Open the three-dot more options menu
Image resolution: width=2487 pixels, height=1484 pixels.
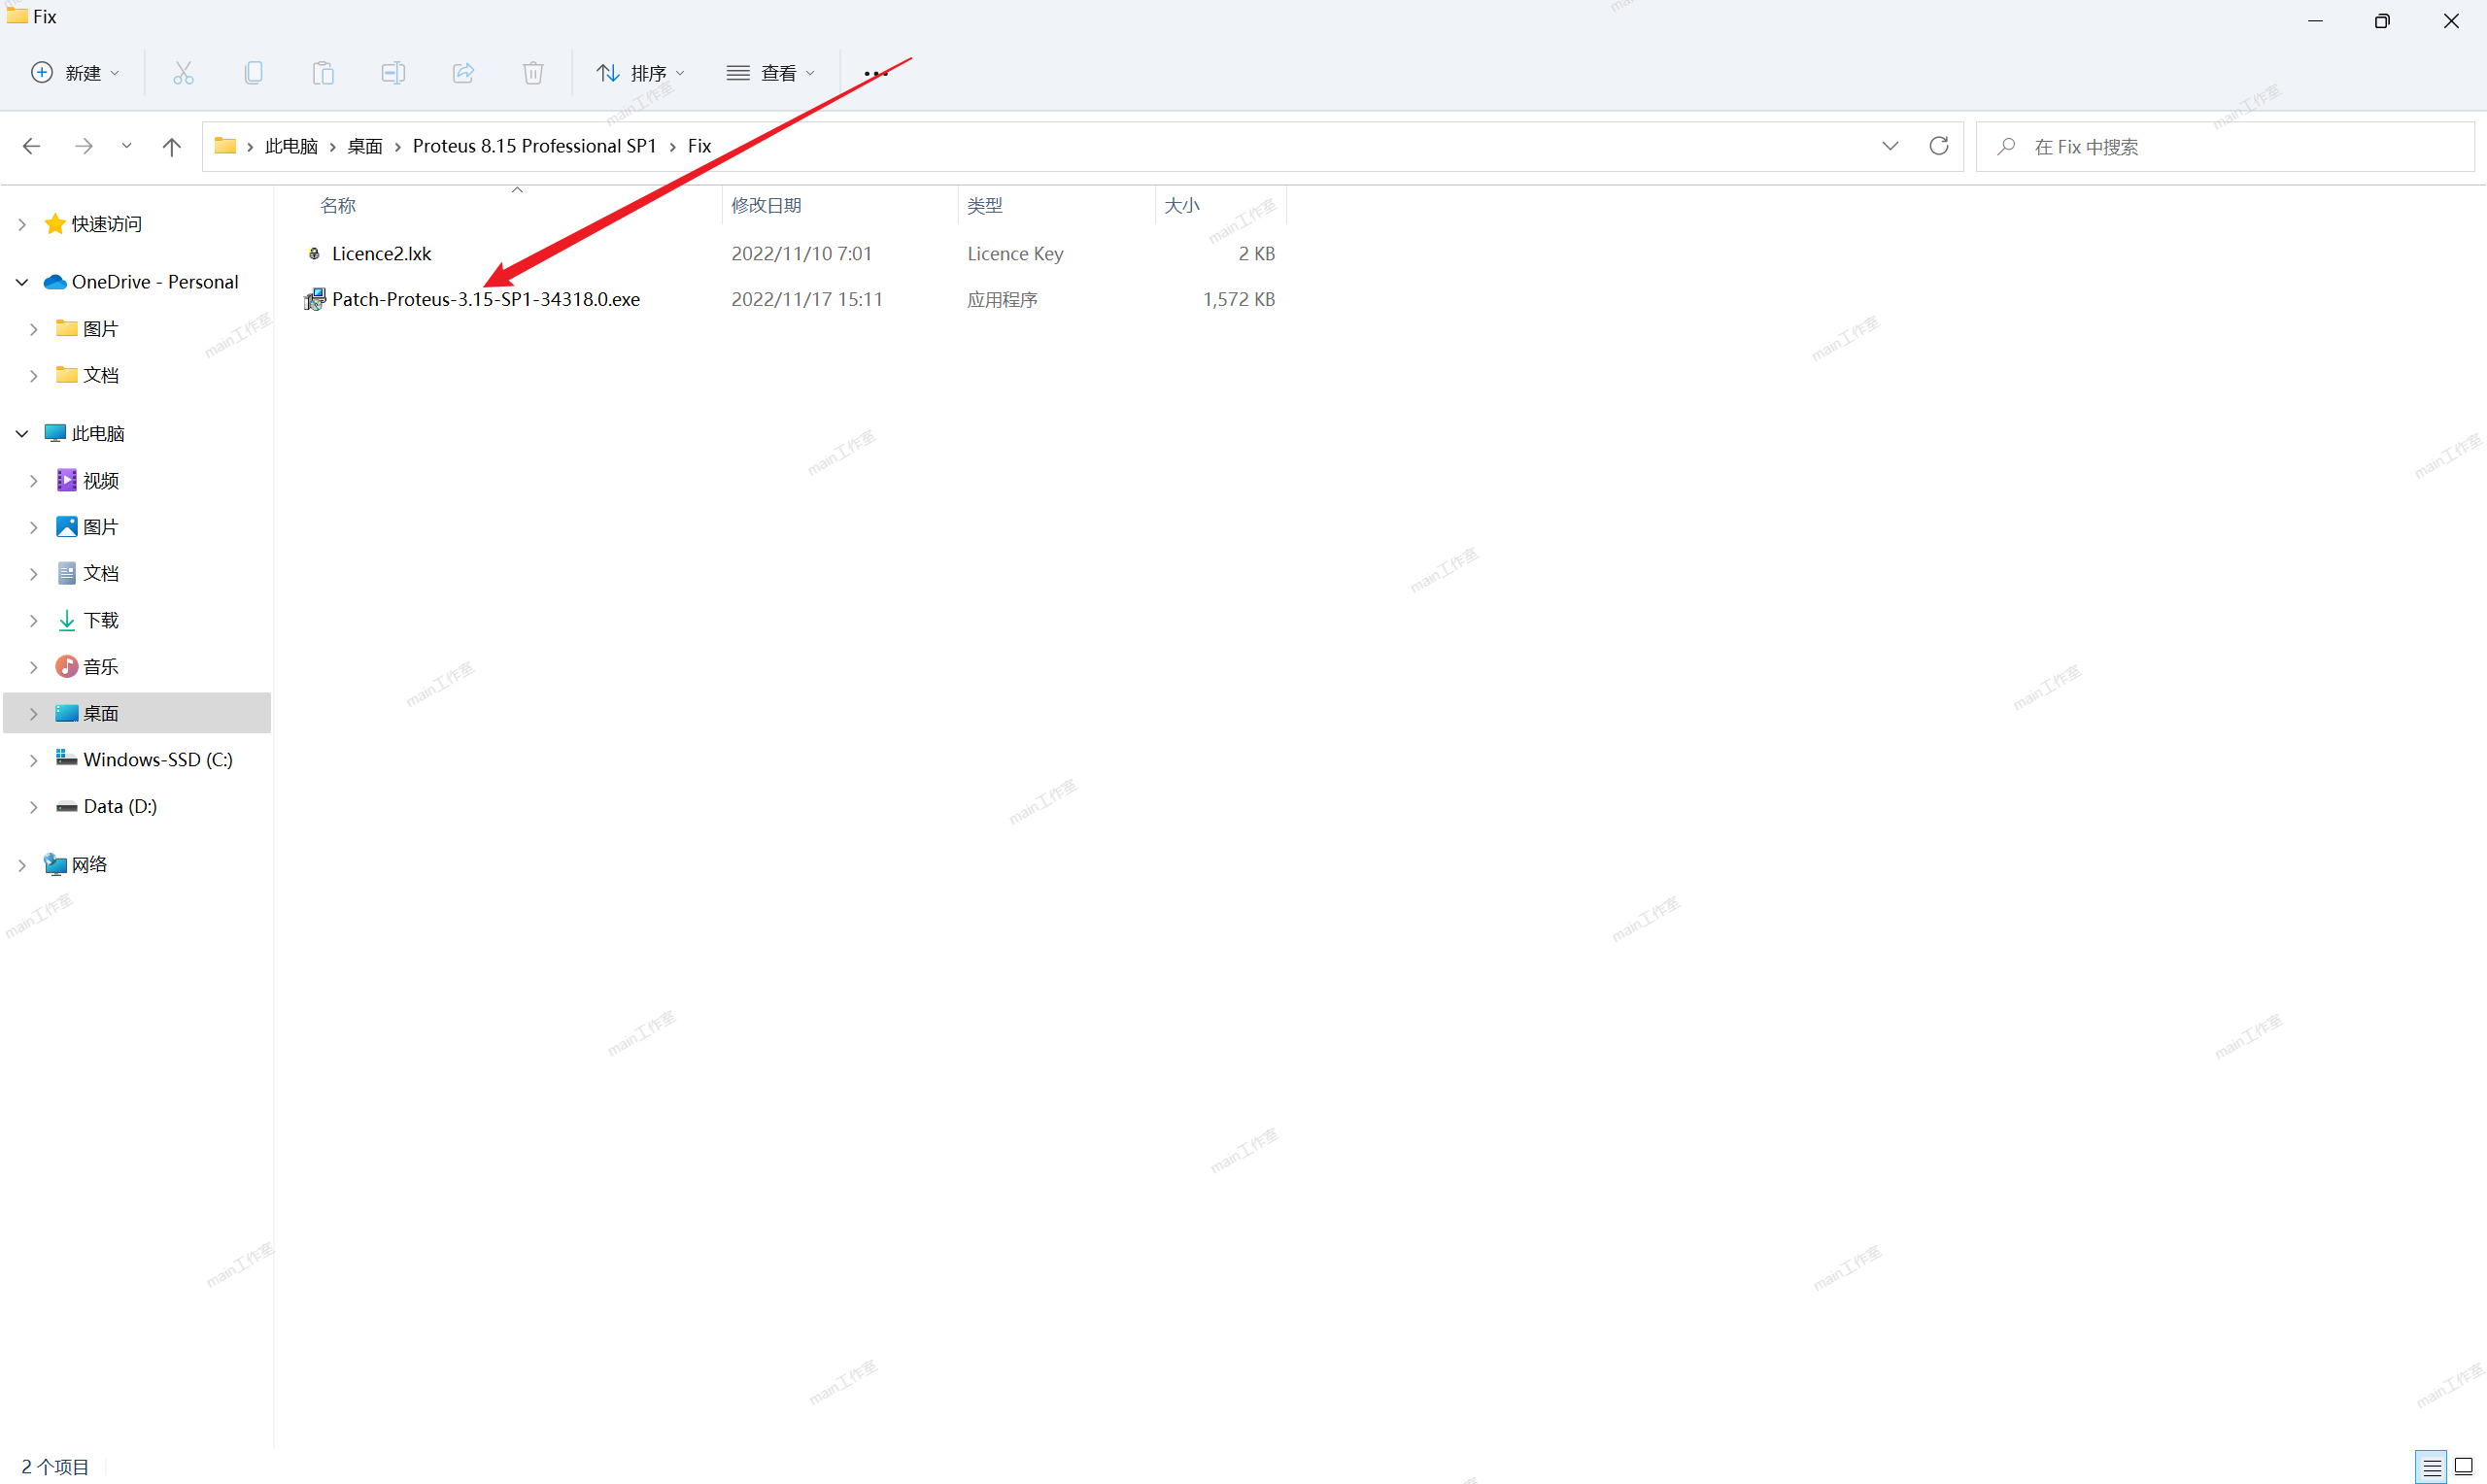tap(876, 73)
